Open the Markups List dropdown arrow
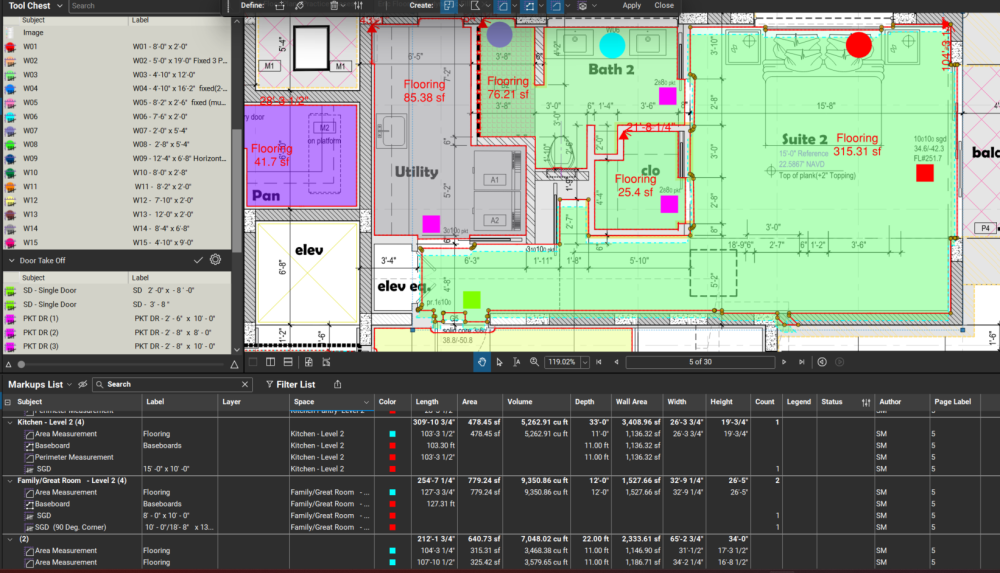The width and height of the screenshot is (1000, 573). 70,385
